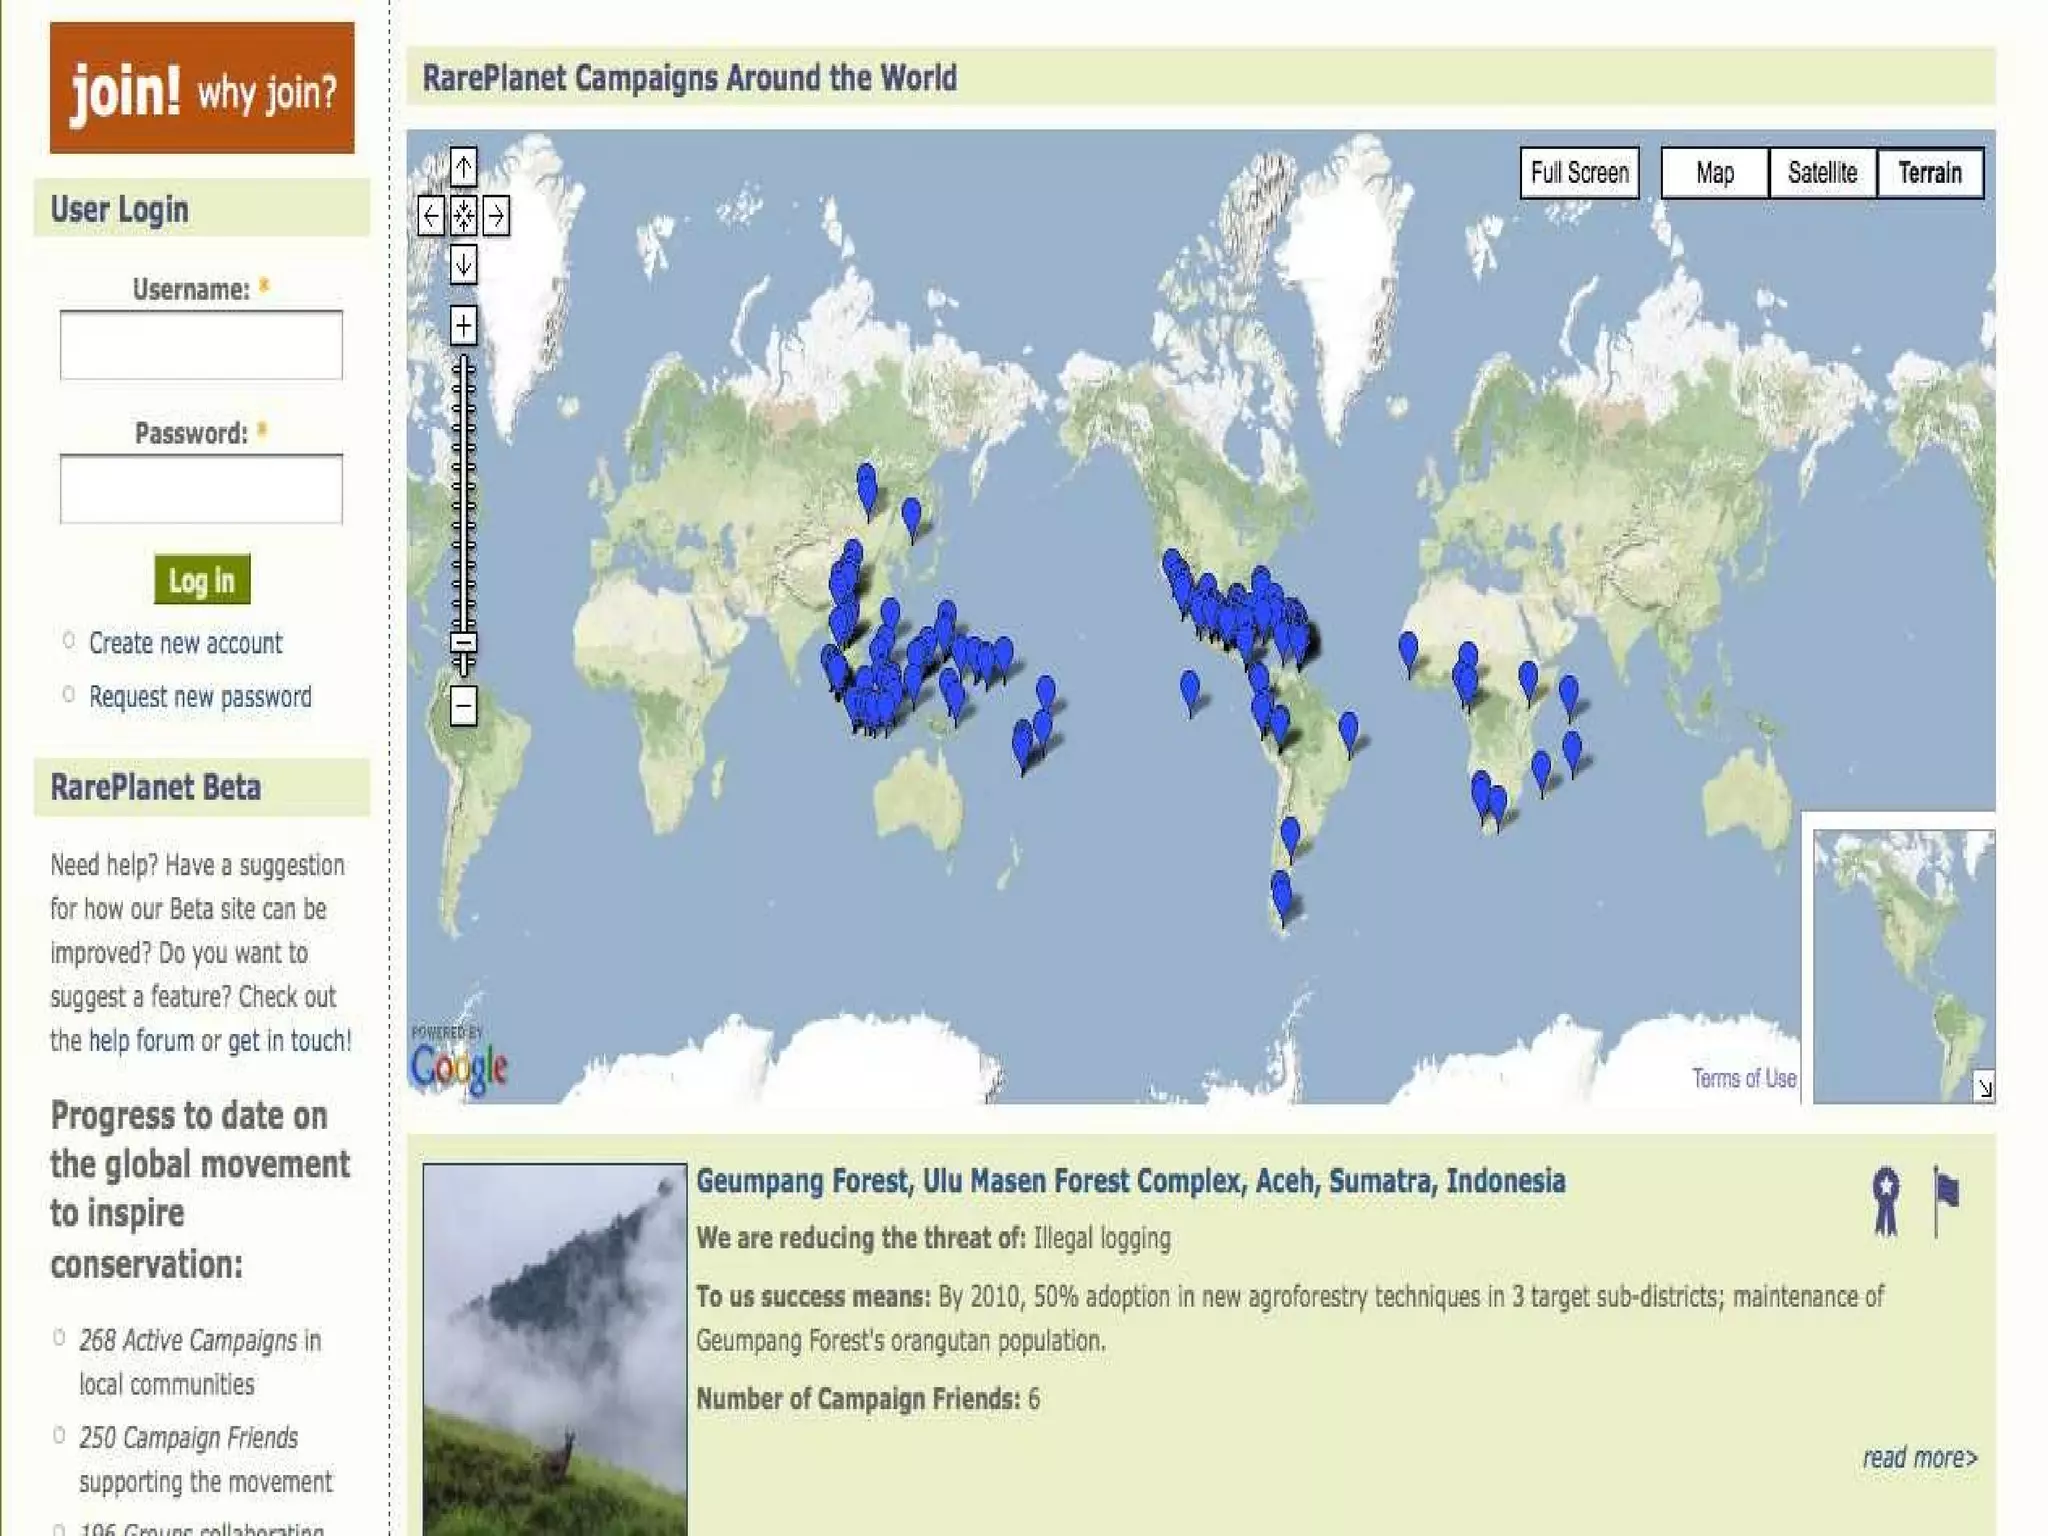This screenshot has width=2048, height=1536.
Task: Zoom in with the plus button
Action: pyautogui.click(x=463, y=326)
